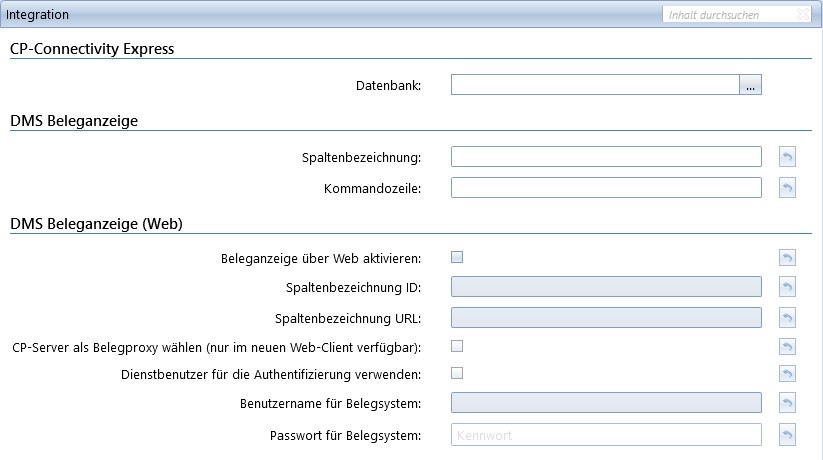Click the reset icon for Benutzername für Belegsystem
823x460 pixels.
pyautogui.click(x=787, y=403)
